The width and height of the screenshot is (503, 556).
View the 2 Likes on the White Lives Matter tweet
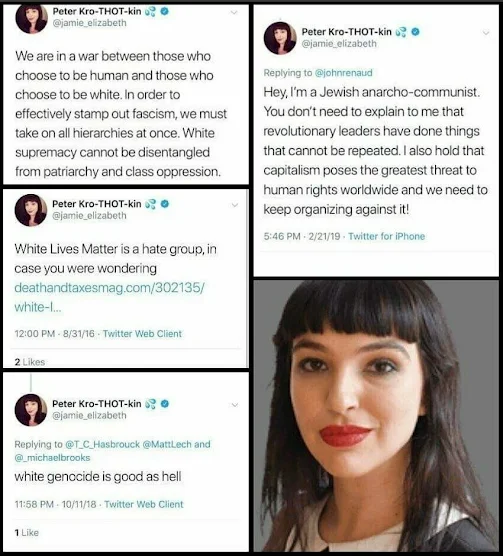click(30, 362)
